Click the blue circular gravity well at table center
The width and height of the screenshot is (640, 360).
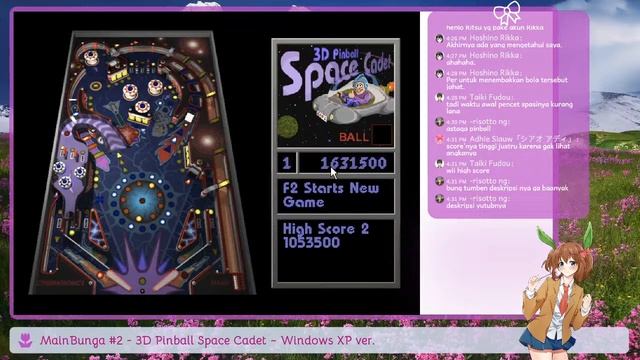tap(142, 201)
